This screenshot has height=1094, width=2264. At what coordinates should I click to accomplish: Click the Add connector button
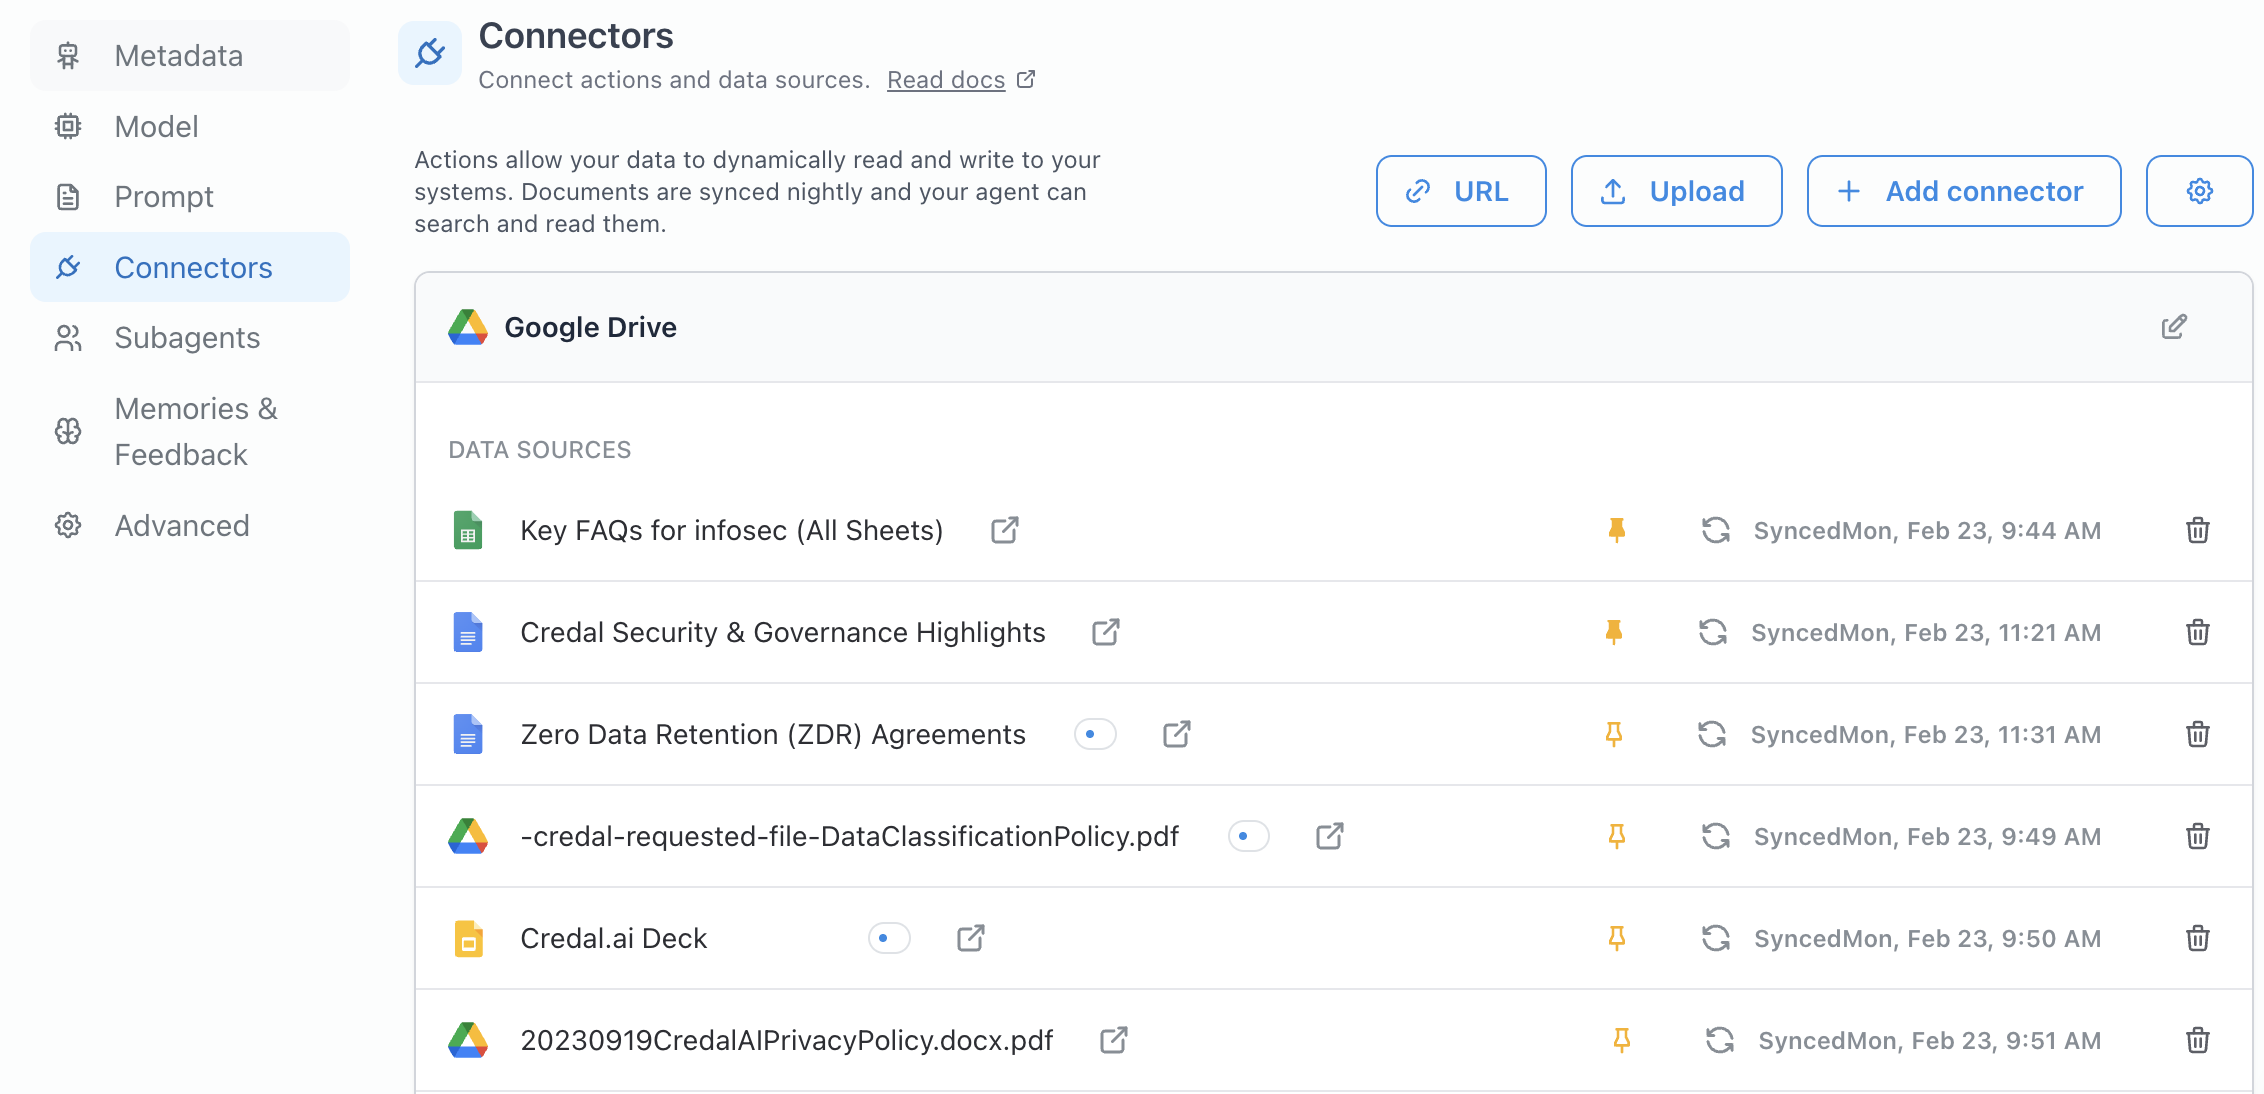point(1963,191)
